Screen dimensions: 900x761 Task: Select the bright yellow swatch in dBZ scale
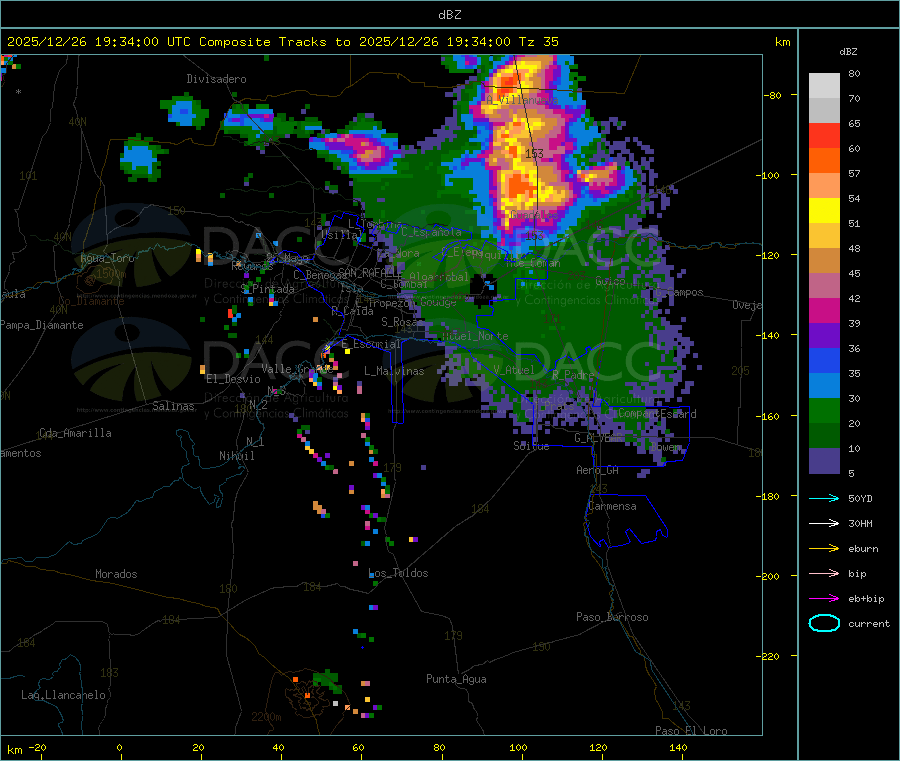(824, 211)
